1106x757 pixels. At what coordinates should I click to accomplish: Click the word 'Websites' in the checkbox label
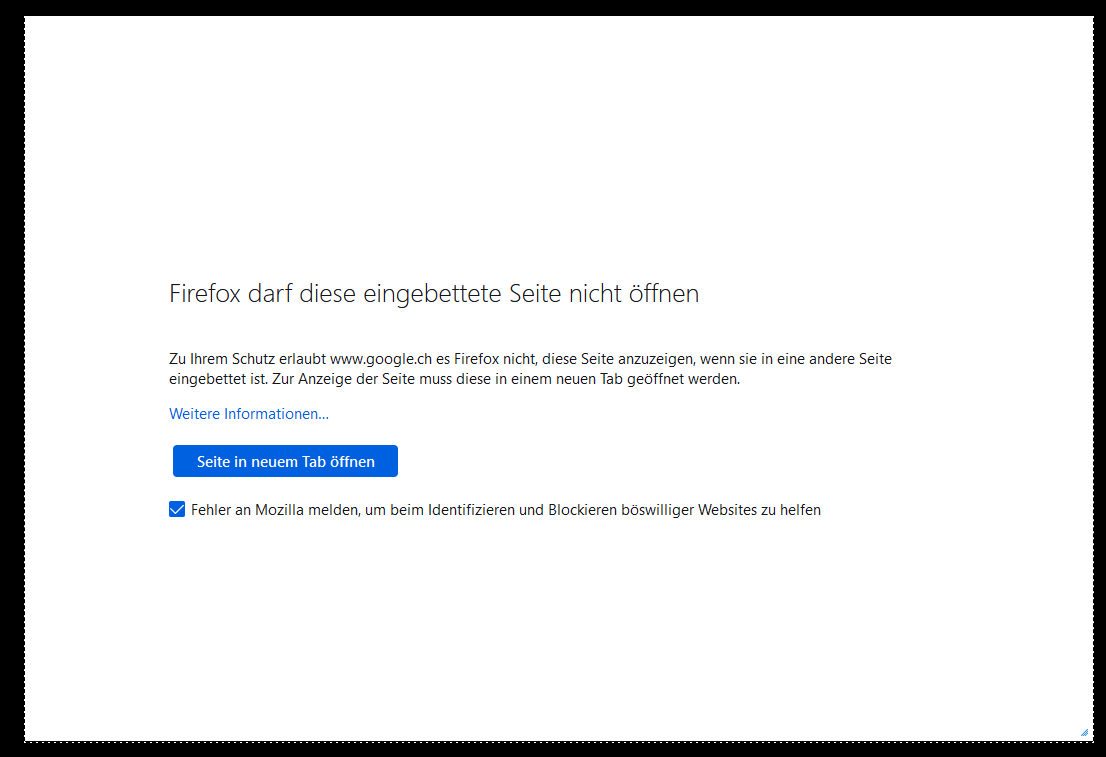[x=727, y=510]
